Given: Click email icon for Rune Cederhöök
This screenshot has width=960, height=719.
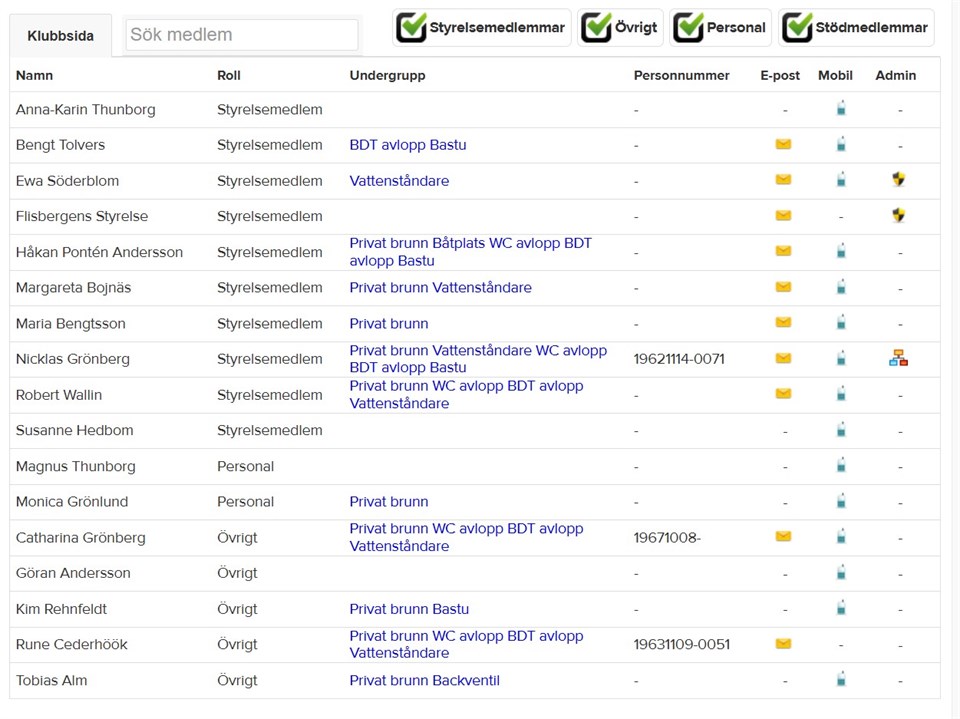Looking at the screenshot, I should coord(783,644).
